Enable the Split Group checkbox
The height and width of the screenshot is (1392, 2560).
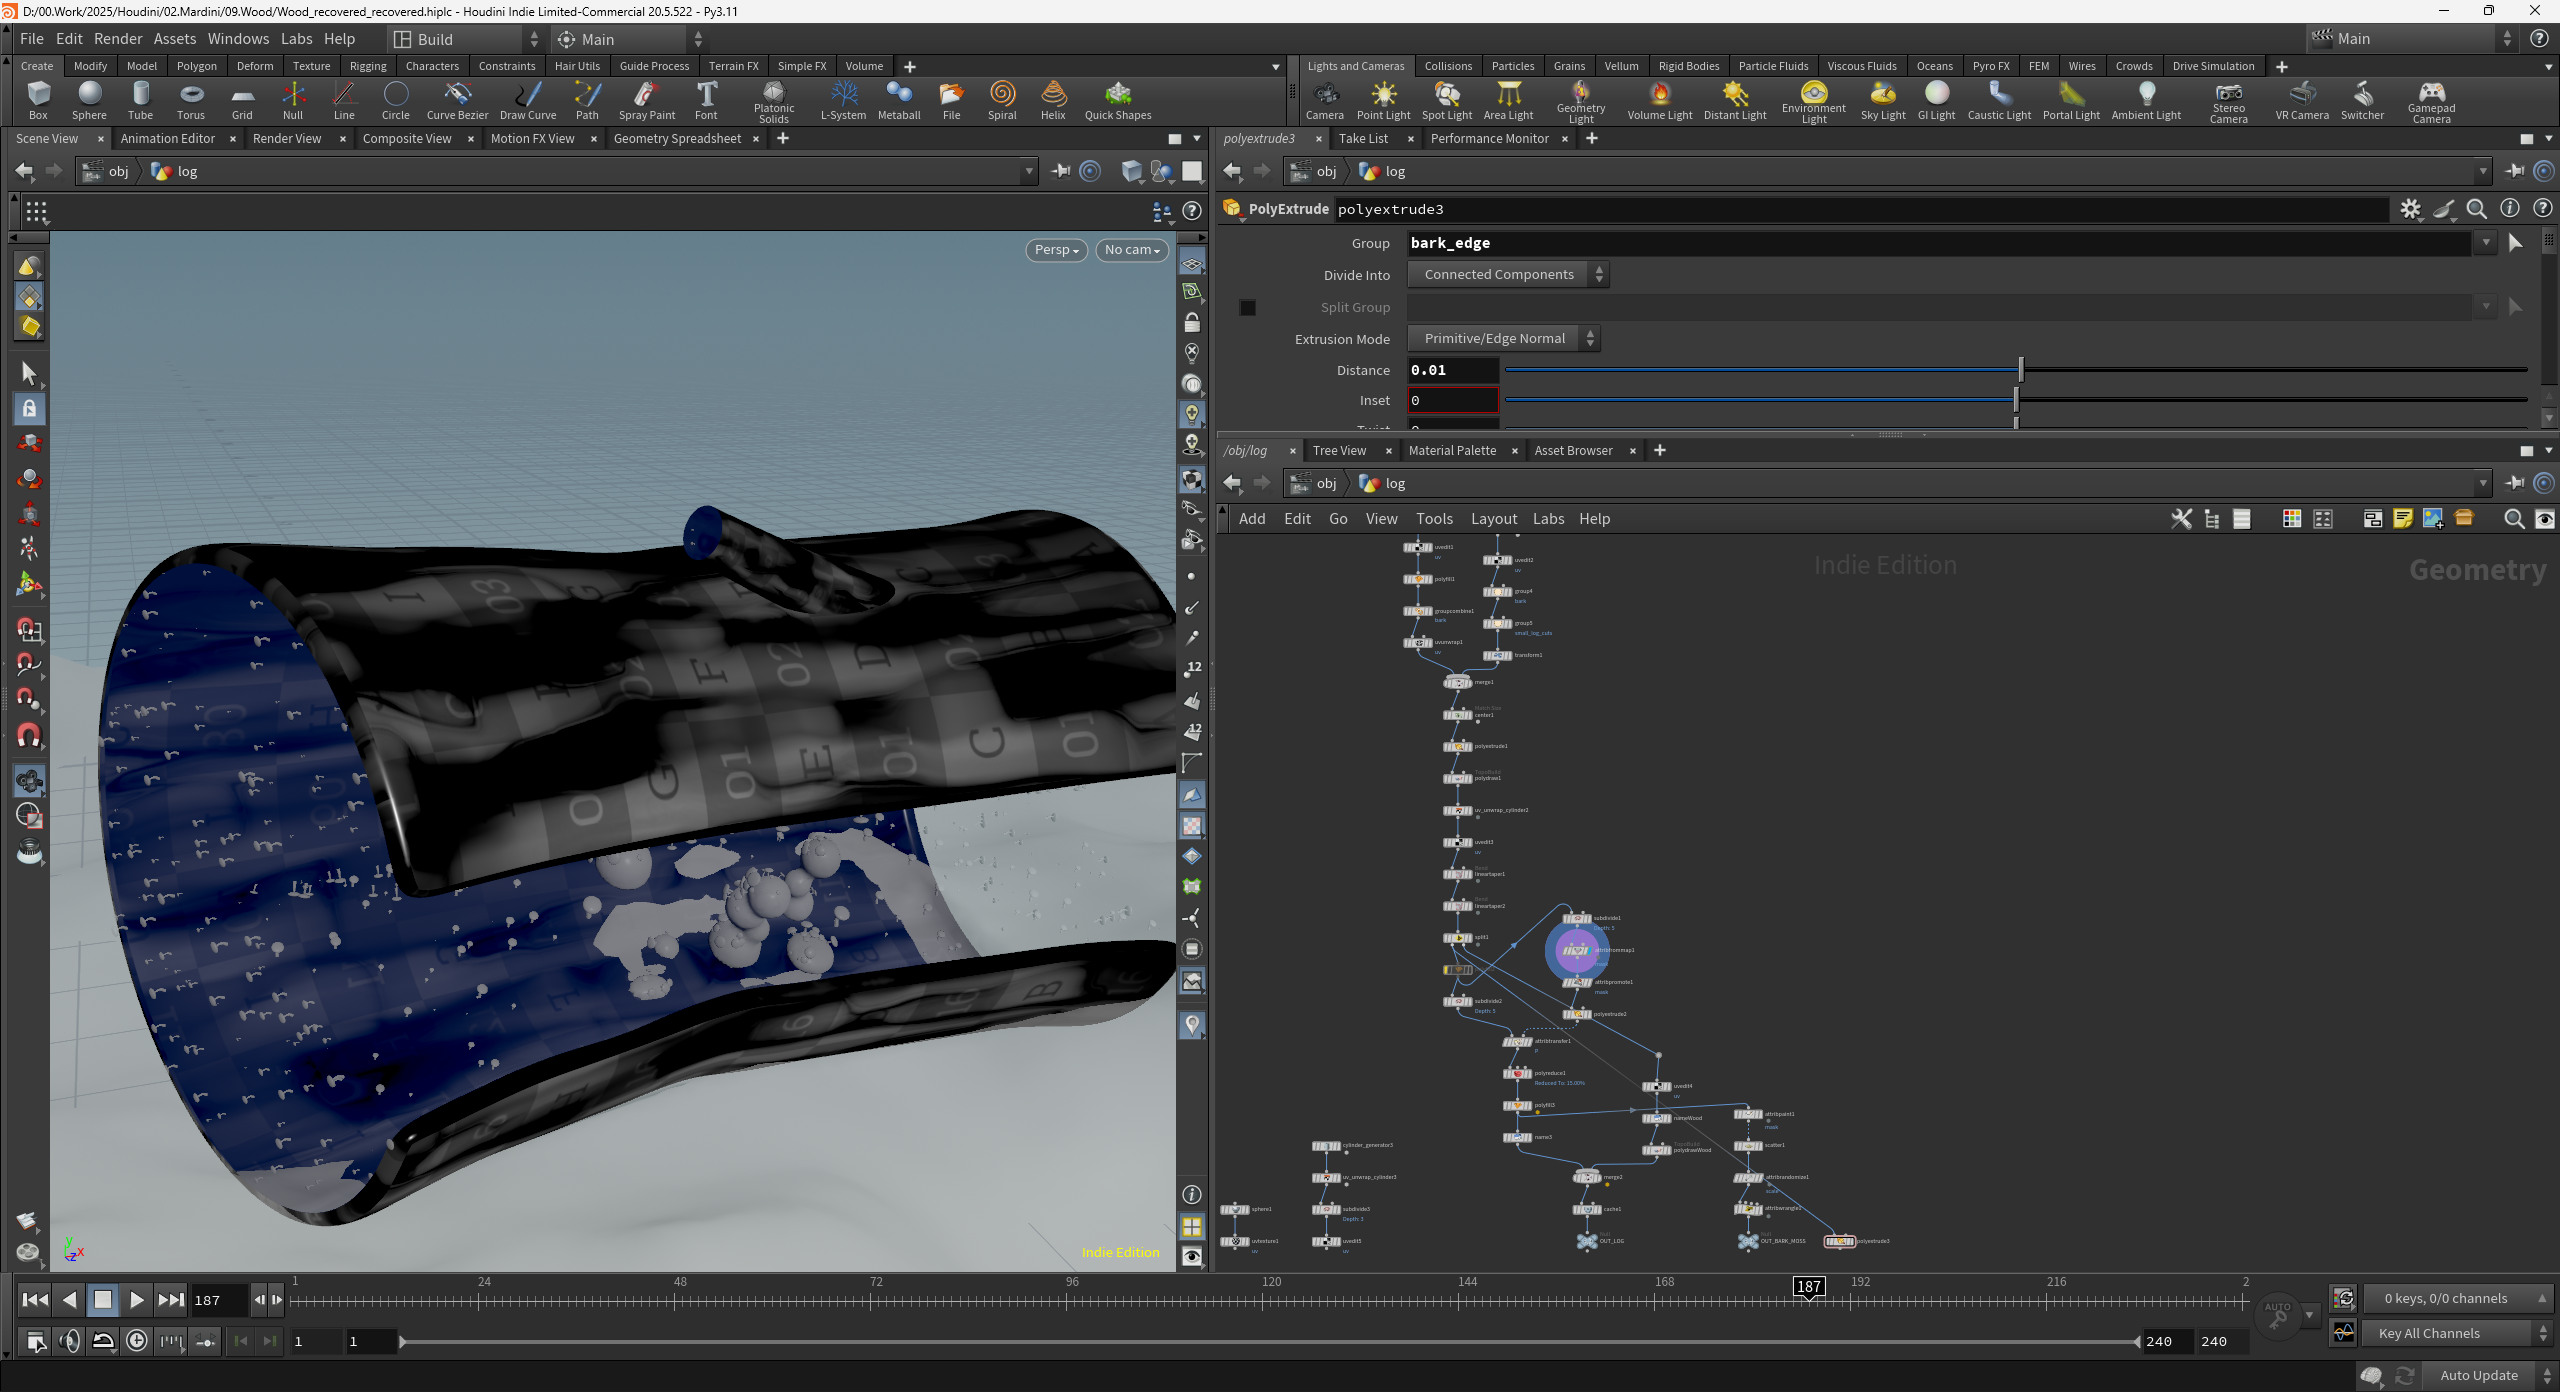point(1247,307)
